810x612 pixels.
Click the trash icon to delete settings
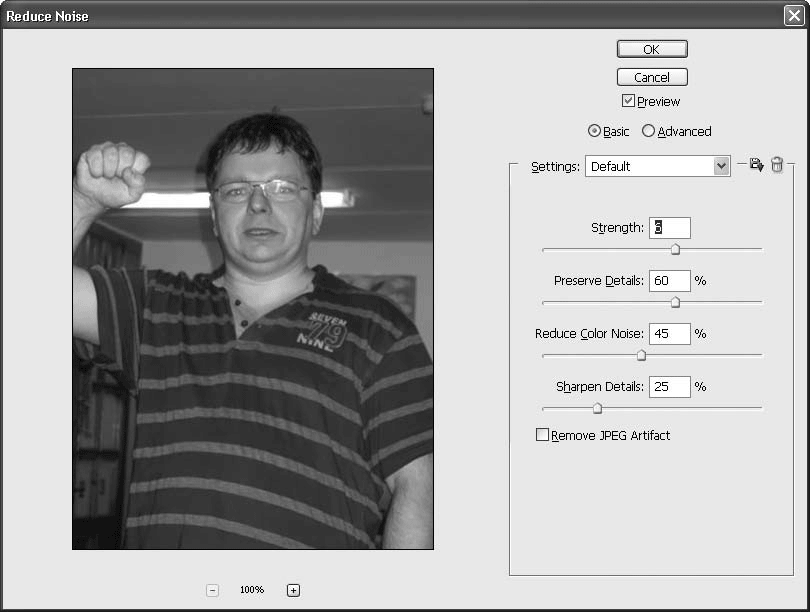pos(777,166)
